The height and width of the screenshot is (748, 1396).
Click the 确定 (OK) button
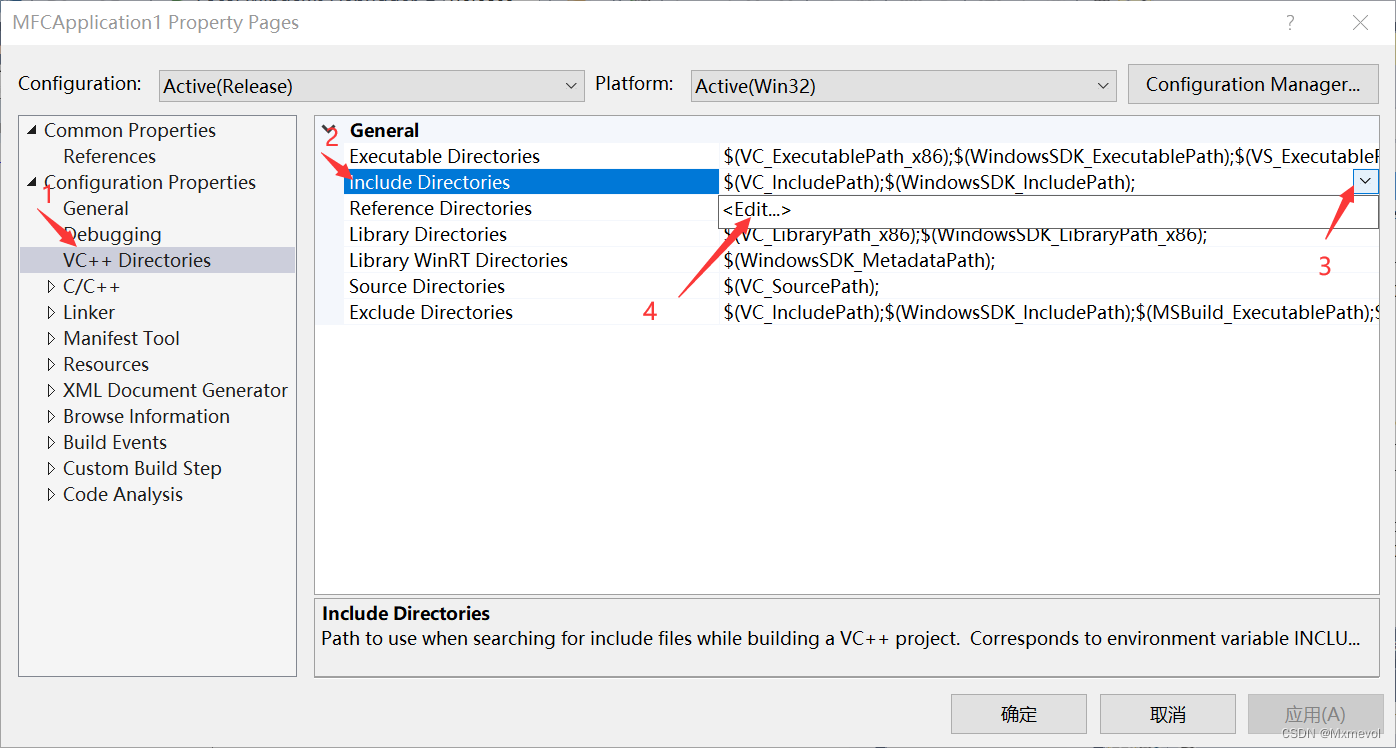point(1019,715)
